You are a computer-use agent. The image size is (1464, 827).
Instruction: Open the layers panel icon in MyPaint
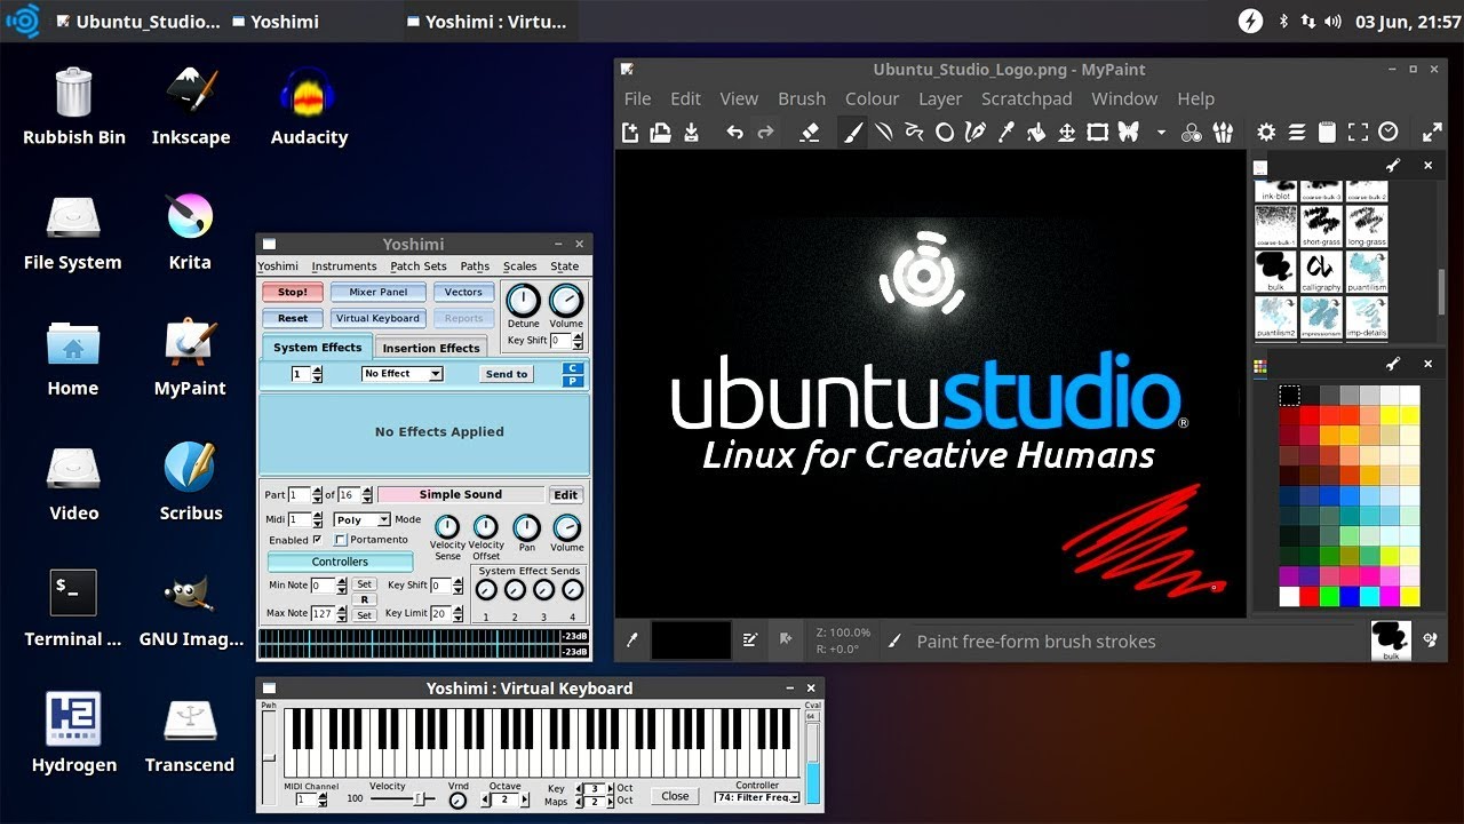tap(1297, 132)
